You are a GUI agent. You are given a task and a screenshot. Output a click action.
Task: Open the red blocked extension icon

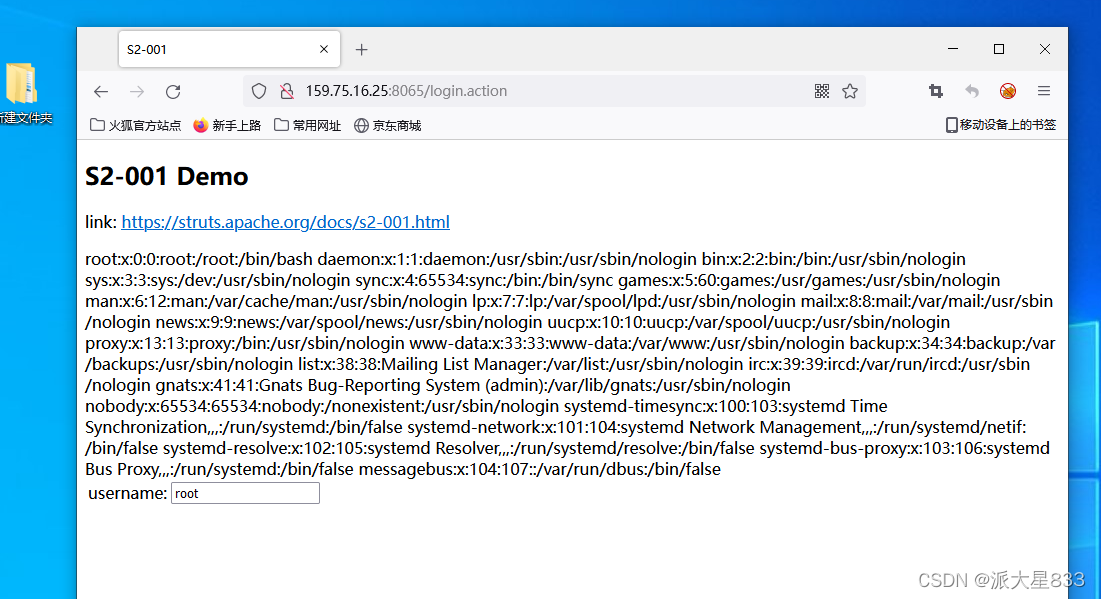click(1008, 91)
